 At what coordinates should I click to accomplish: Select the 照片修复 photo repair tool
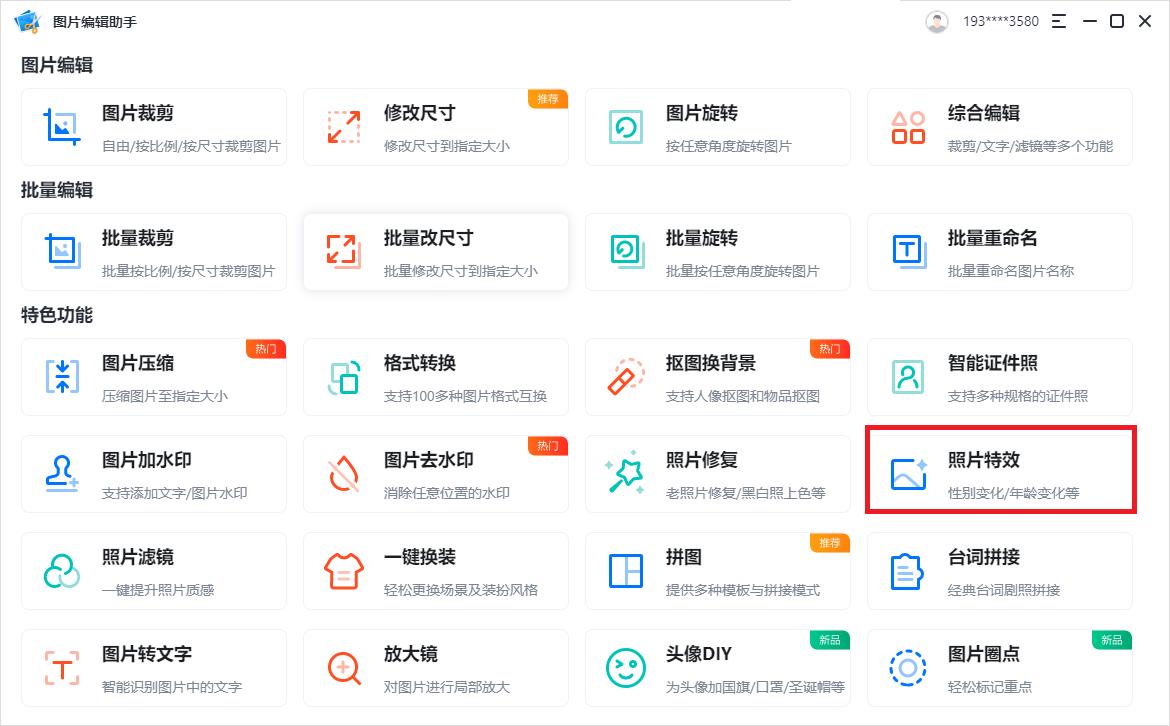pos(718,474)
